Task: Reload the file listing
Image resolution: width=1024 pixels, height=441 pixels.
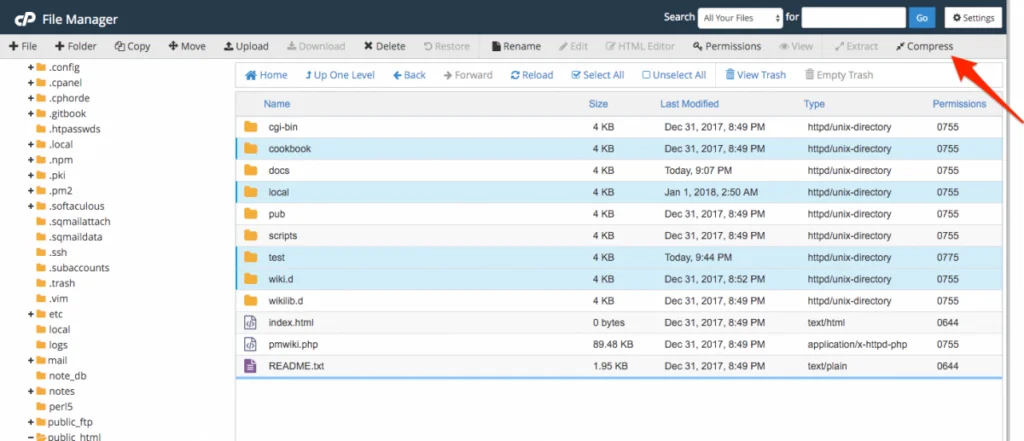Action: pyautogui.click(x=532, y=75)
